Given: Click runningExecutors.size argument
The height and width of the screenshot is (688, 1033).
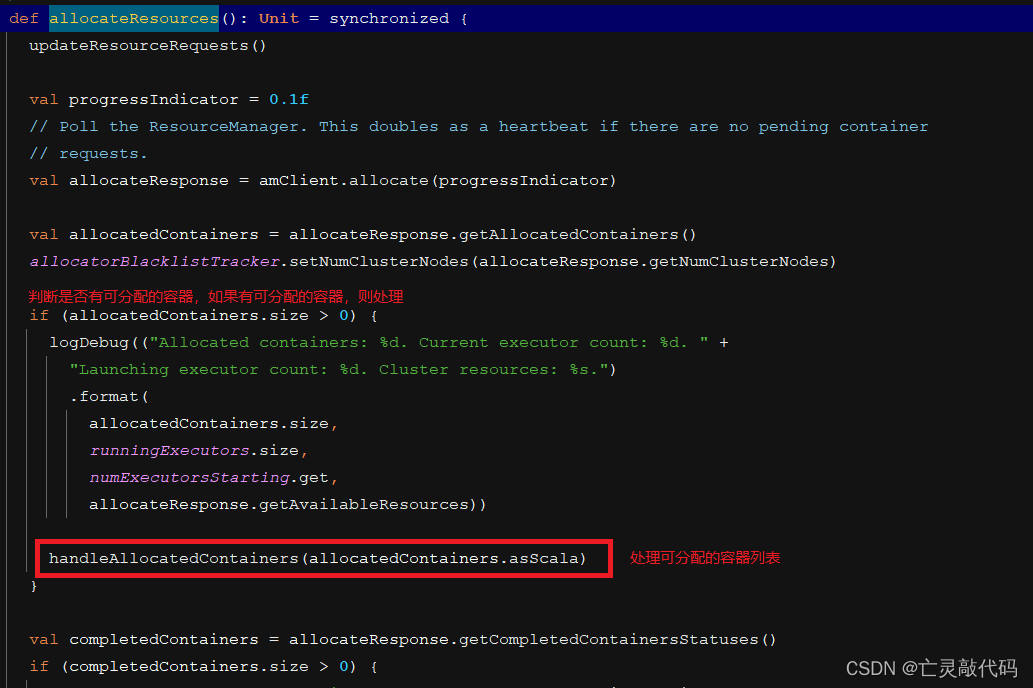Looking at the screenshot, I should click(194, 451).
